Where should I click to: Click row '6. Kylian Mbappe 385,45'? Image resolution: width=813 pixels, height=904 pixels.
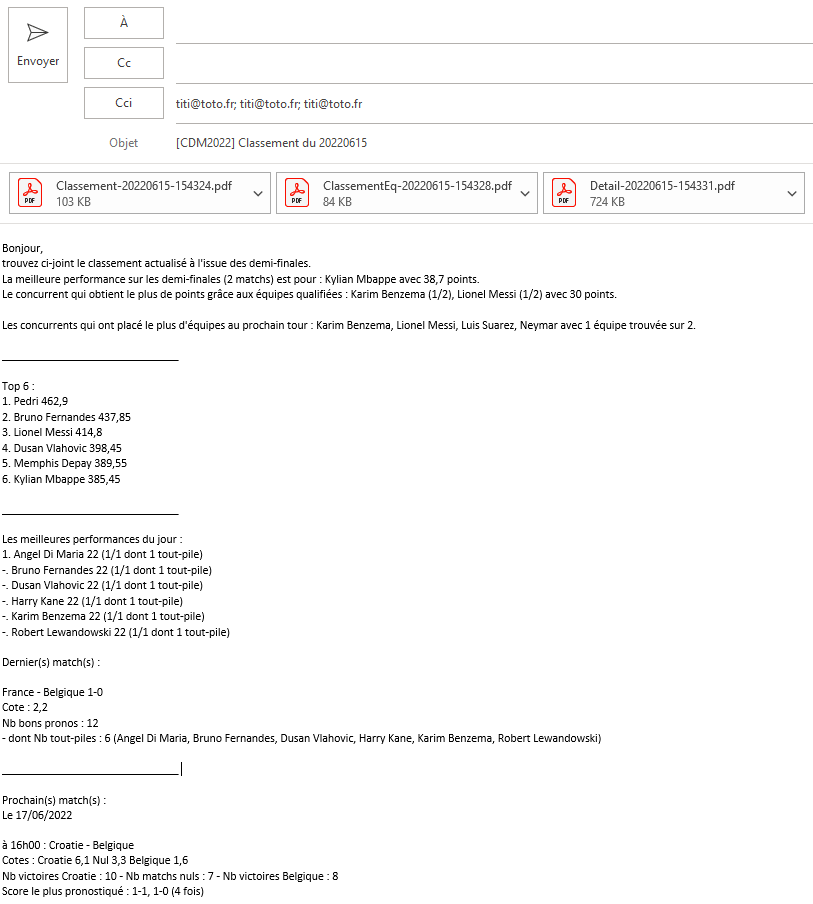[x=61, y=479]
